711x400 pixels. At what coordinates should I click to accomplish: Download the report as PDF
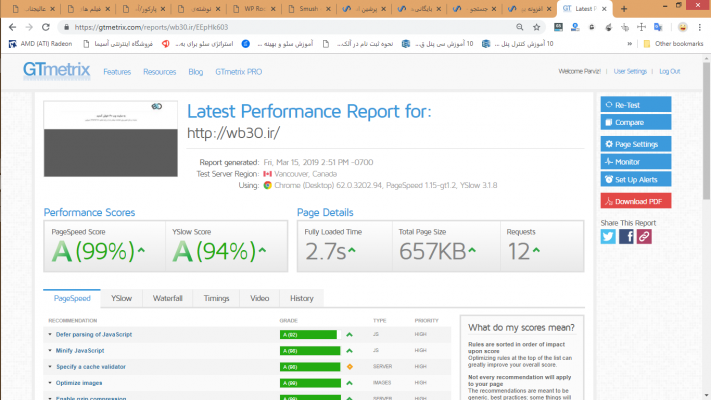pyautogui.click(x=636, y=201)
